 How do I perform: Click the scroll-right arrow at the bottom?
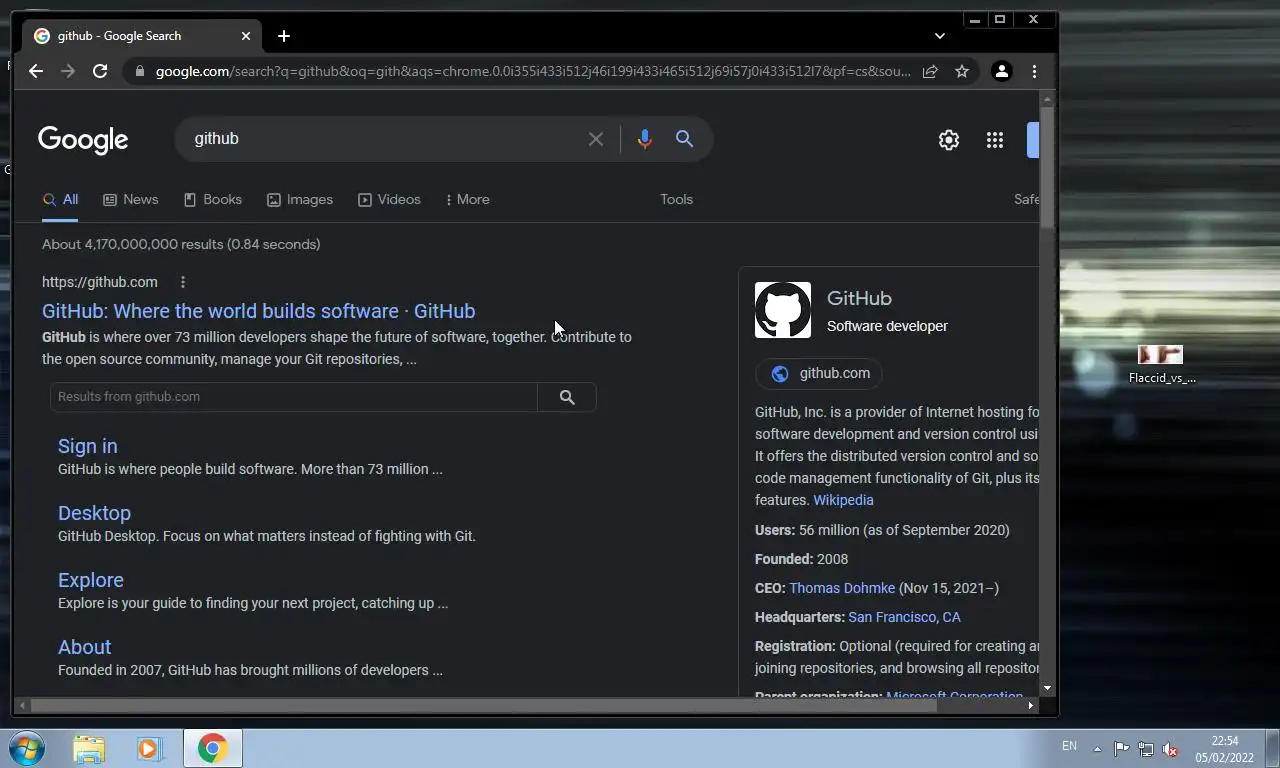pyautogui.click(x=1031, y=705)
